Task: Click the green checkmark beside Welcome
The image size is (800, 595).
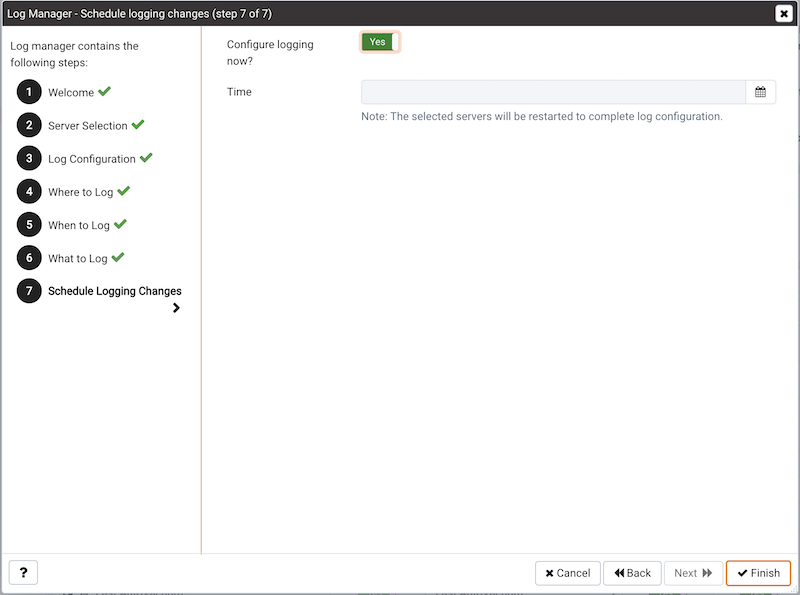Action: (x=105, y=91)
